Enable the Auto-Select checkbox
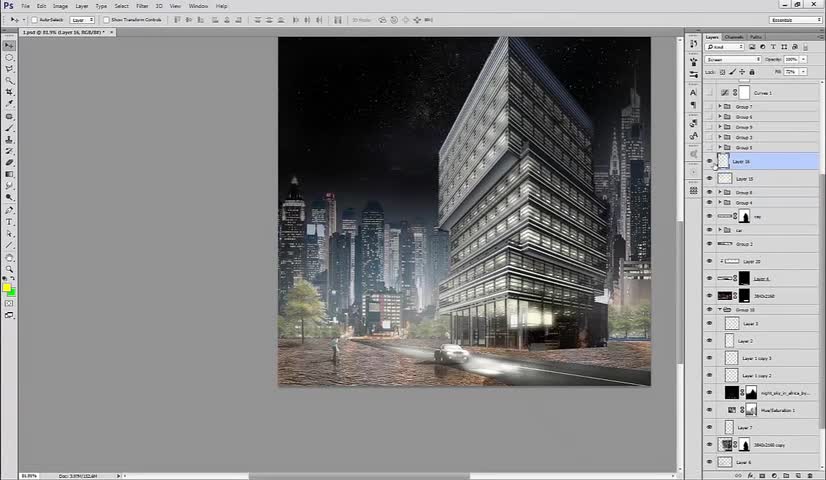The width and height of the screenshot is (826, 480). tap(34, 20)
